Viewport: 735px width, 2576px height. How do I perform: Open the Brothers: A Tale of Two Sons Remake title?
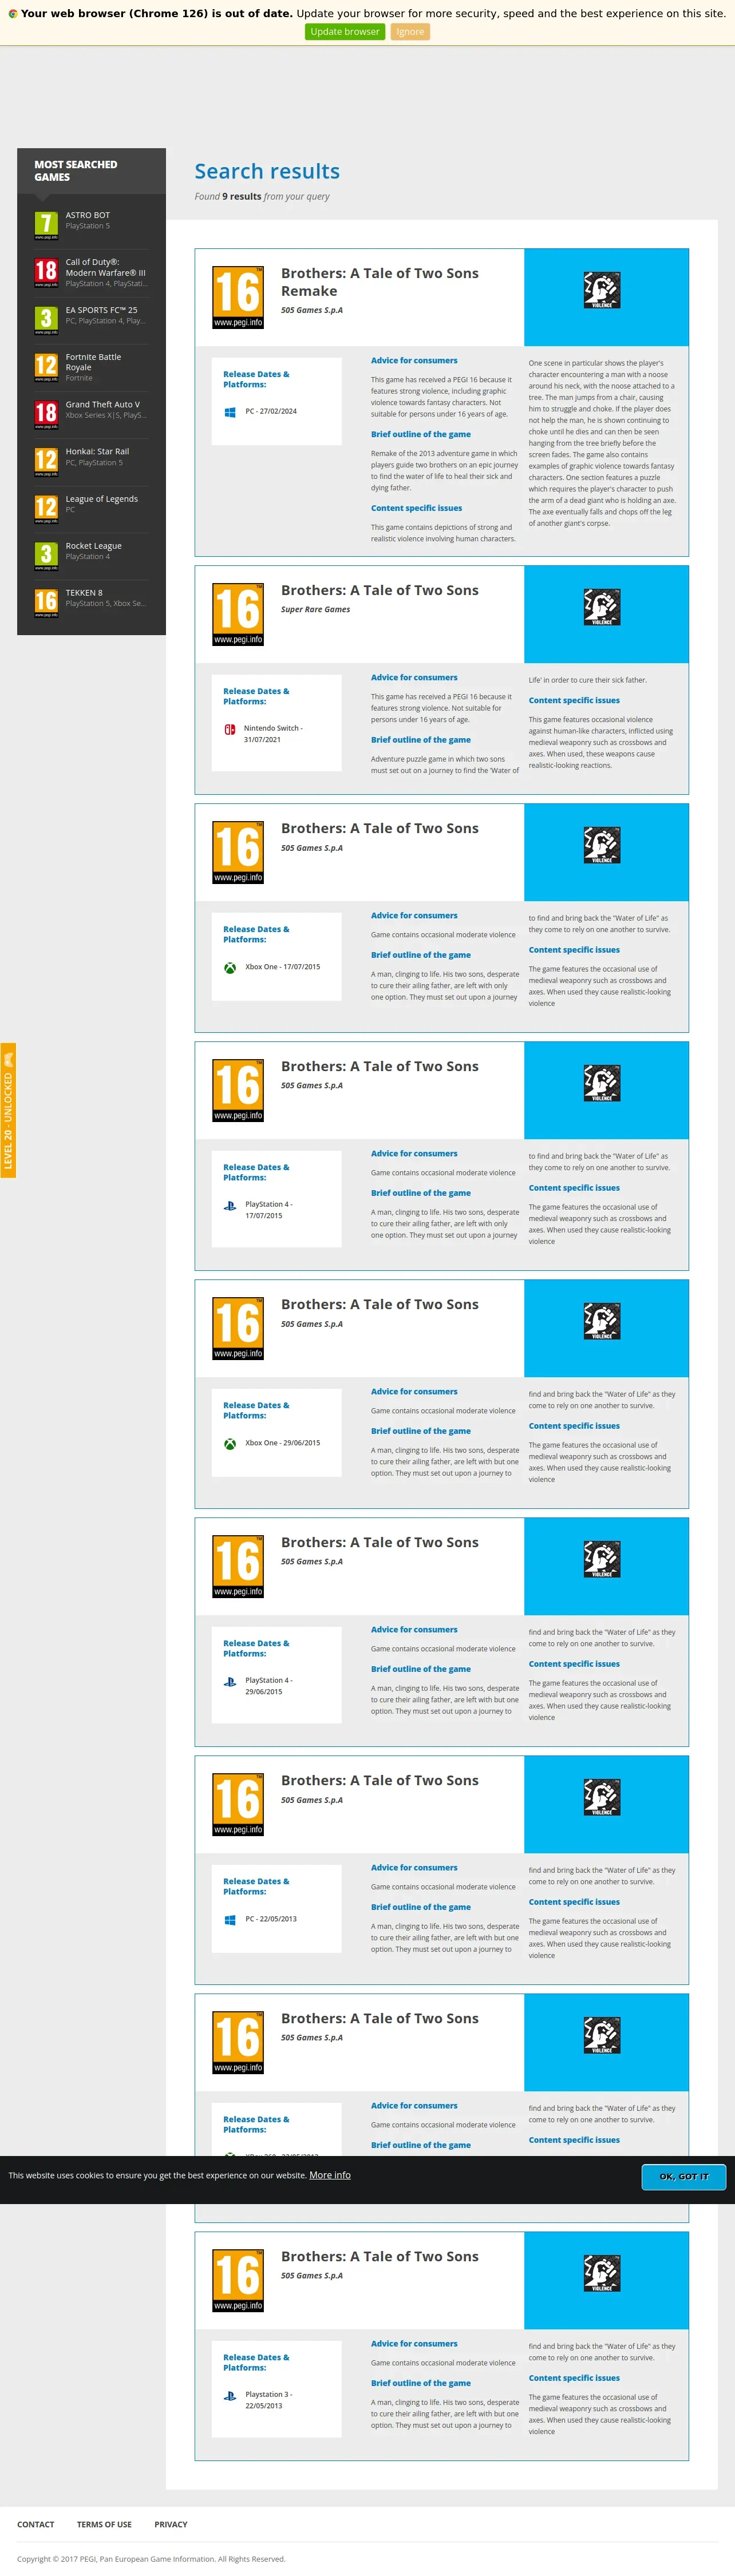(380, 282)
